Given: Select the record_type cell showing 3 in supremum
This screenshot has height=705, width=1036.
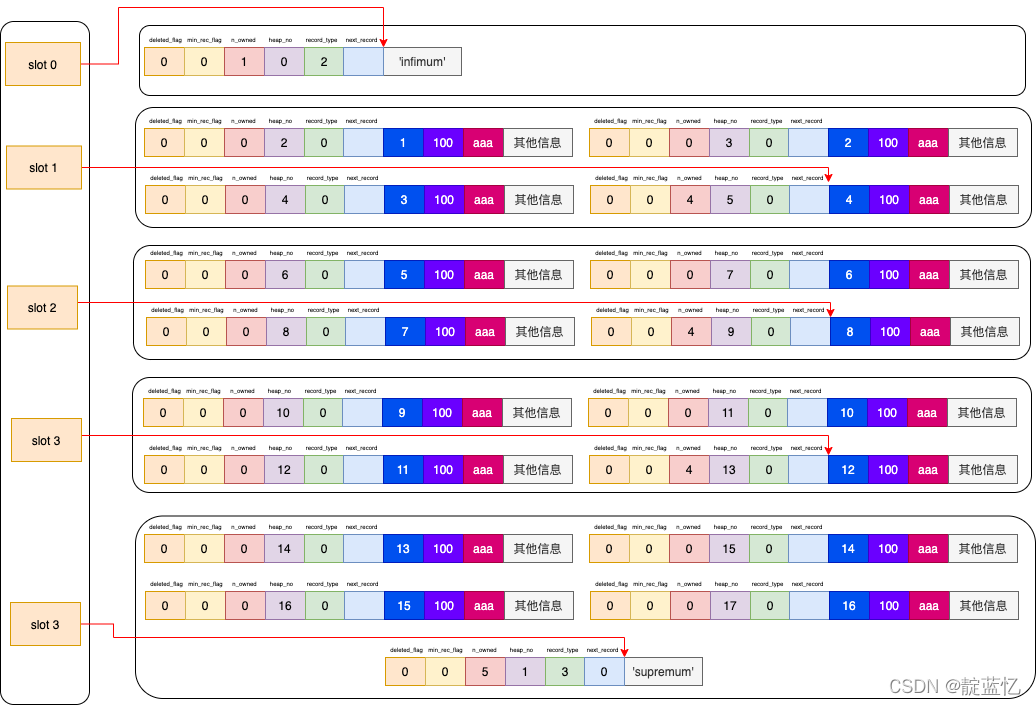Looking at the screenshot, I should 565,671.
